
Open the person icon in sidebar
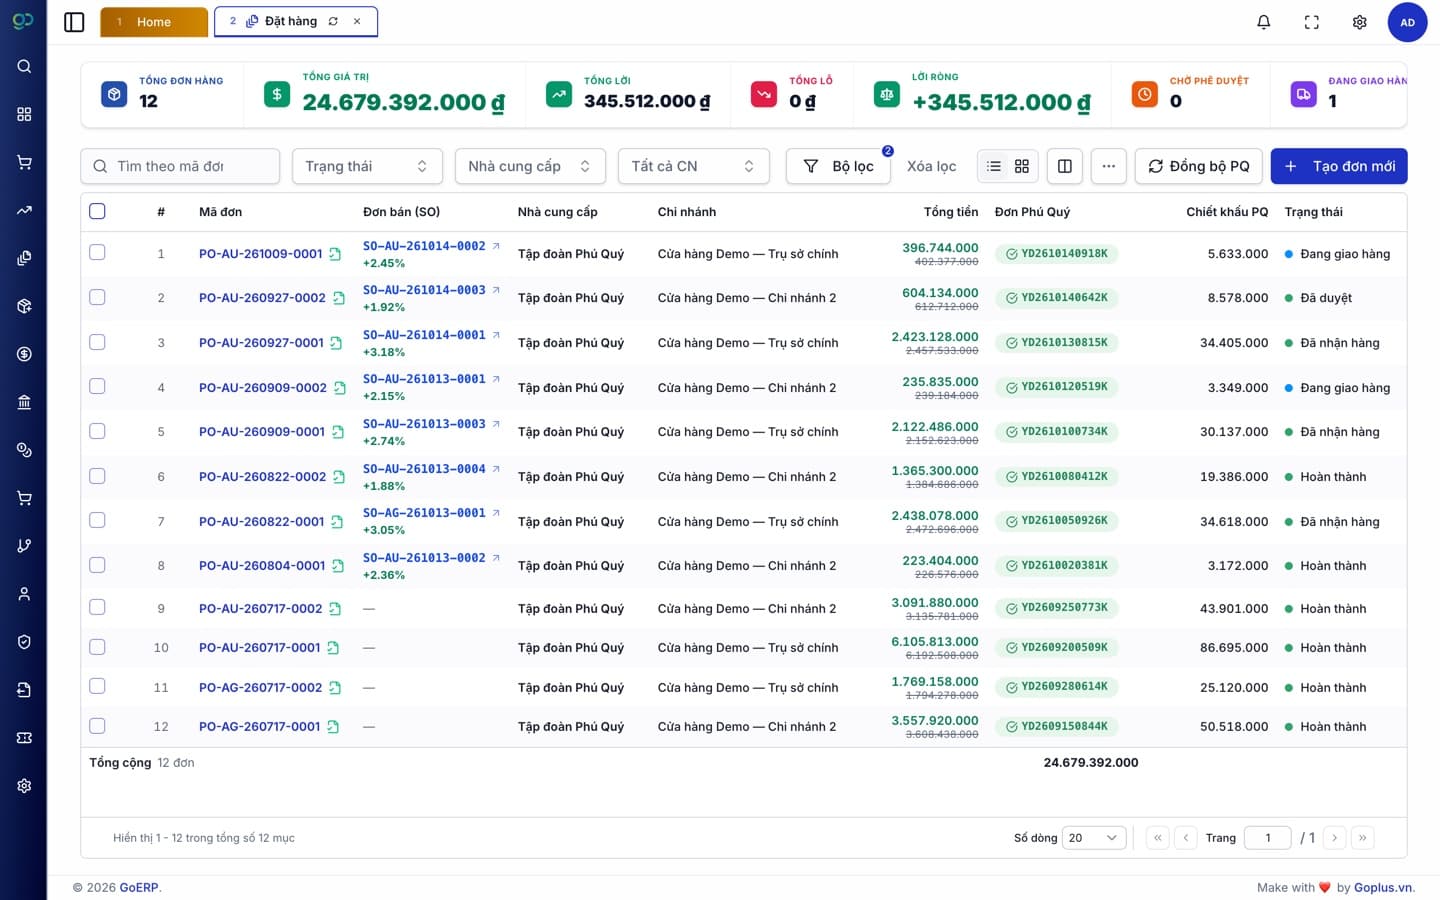tap(24, 594)
